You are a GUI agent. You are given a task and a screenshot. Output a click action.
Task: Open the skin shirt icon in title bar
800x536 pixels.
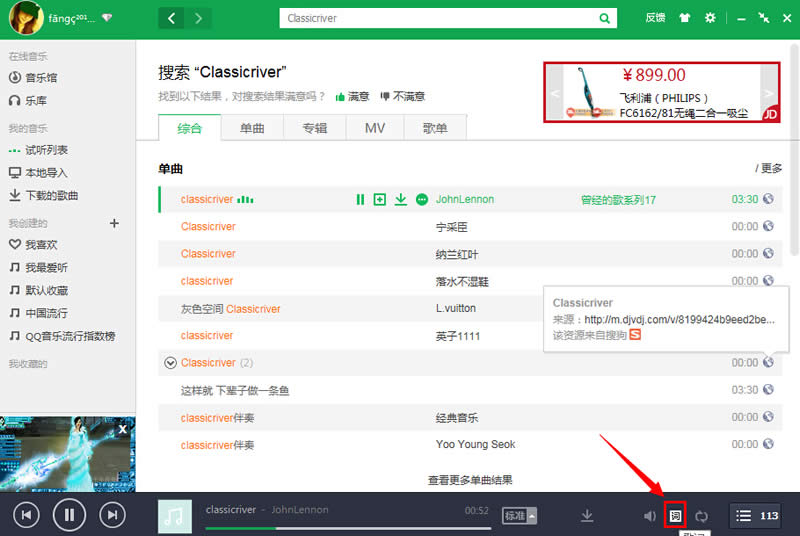pyautogui.click(x=684, y=18)
